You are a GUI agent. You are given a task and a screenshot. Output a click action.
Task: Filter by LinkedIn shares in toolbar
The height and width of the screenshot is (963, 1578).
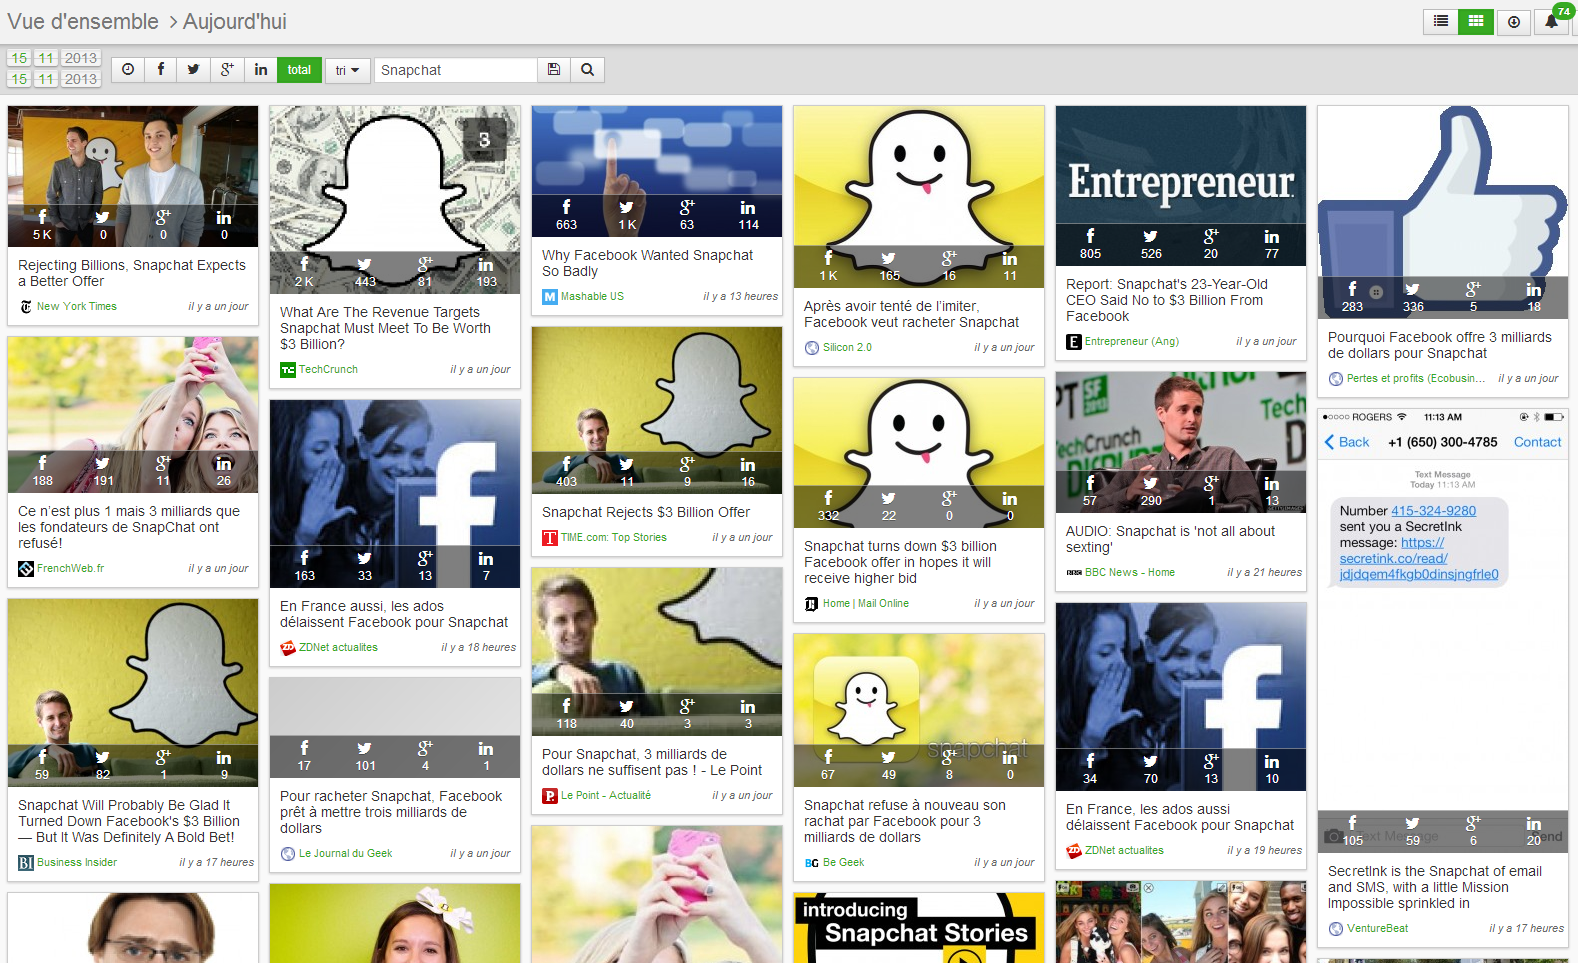[261, 69]
